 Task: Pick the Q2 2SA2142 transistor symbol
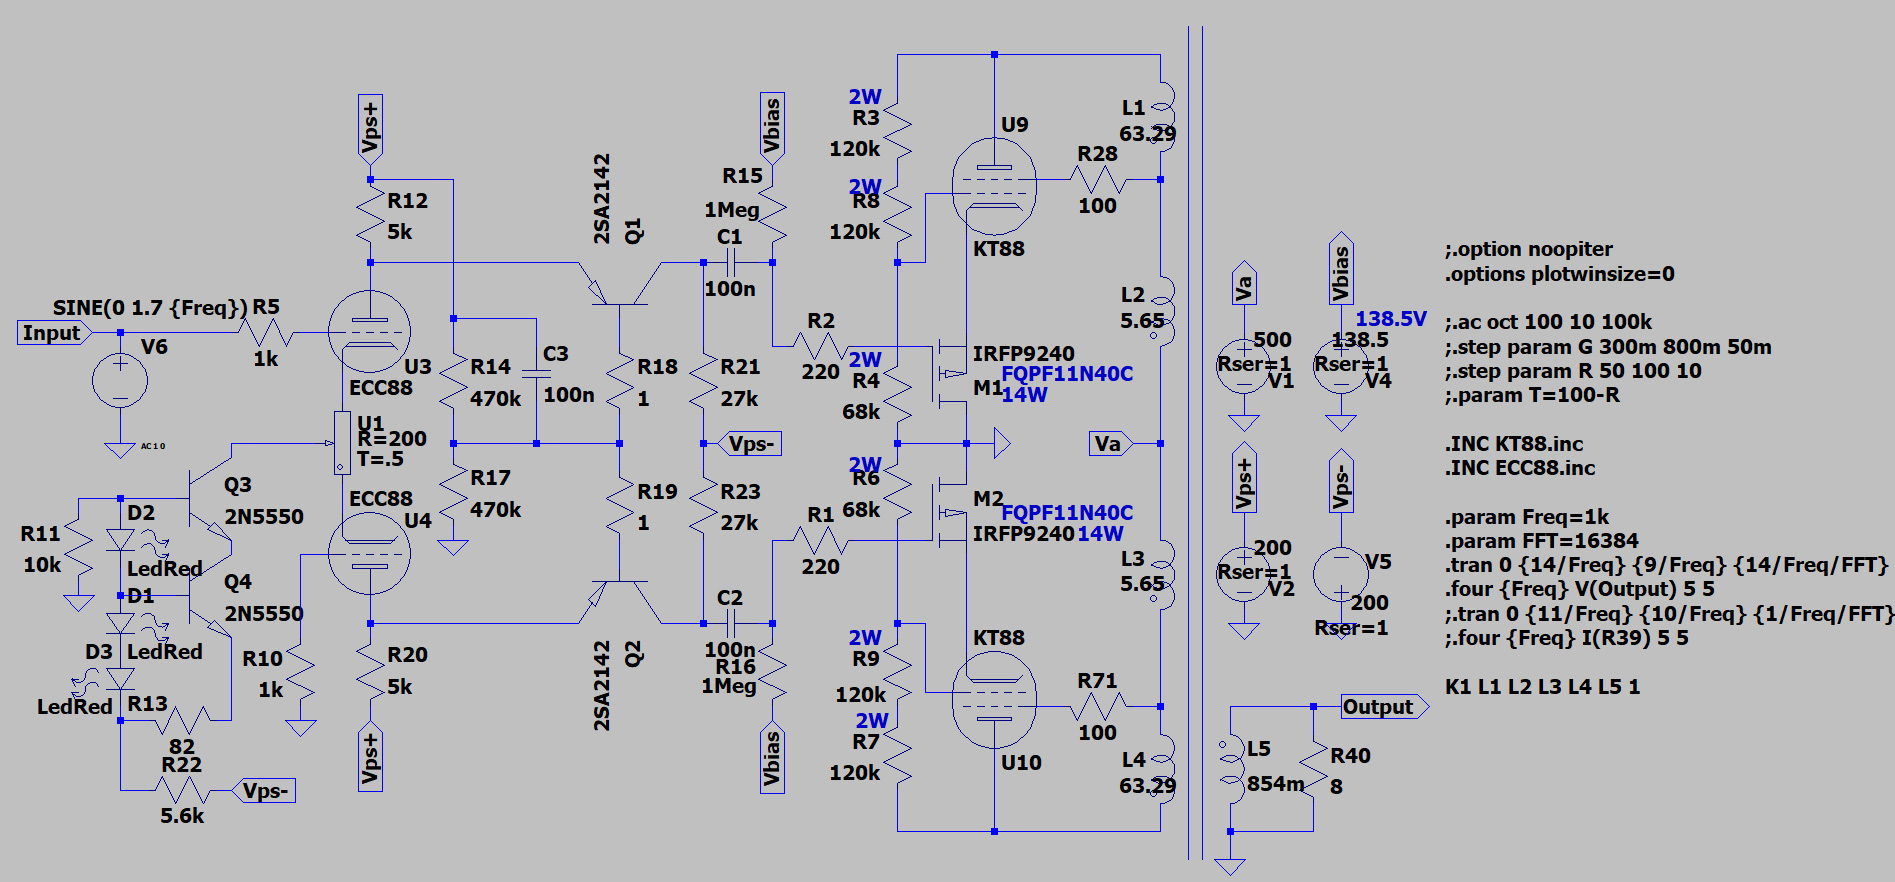(620, 601)
